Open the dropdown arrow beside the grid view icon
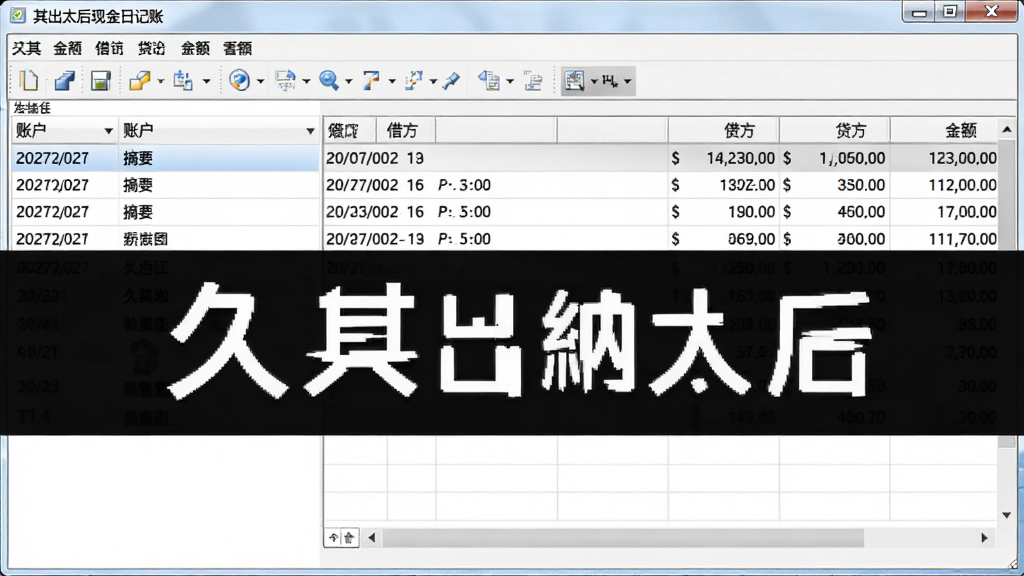This screenshot has height=576, width=1024. (594, 82)
